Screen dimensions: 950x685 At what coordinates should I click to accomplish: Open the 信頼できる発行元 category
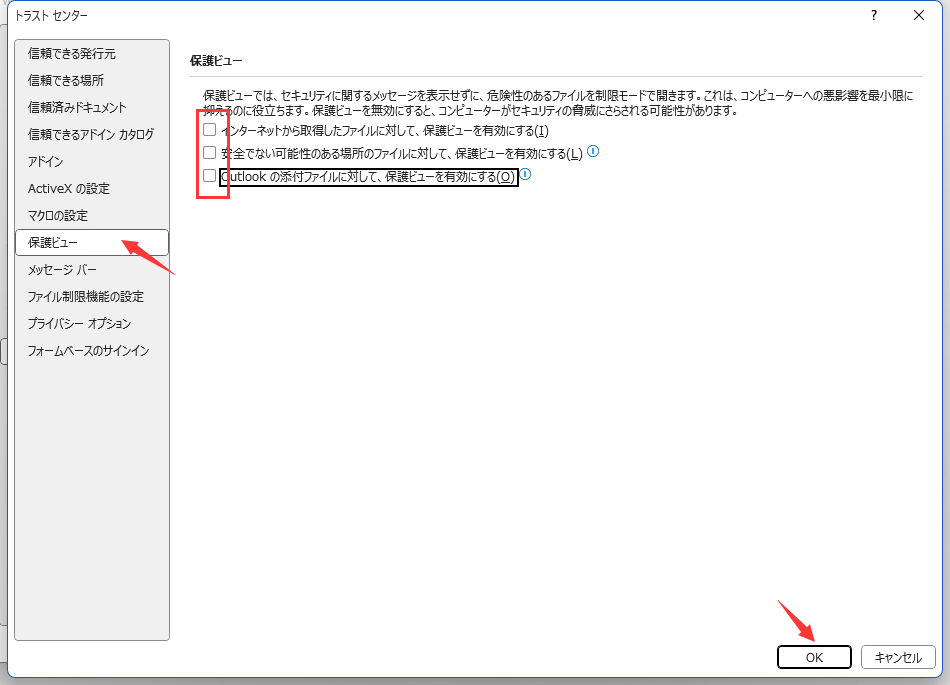pos(72,53)
